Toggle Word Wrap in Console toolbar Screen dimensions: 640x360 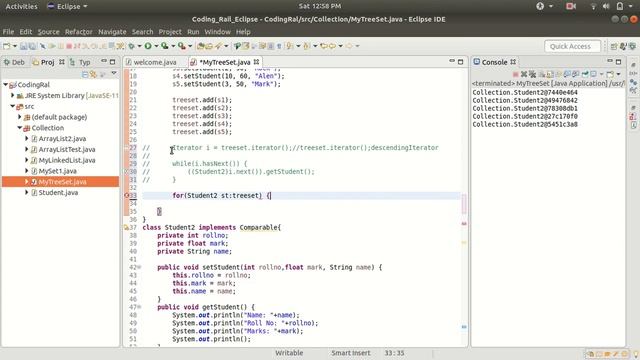[x=559, y=74]
